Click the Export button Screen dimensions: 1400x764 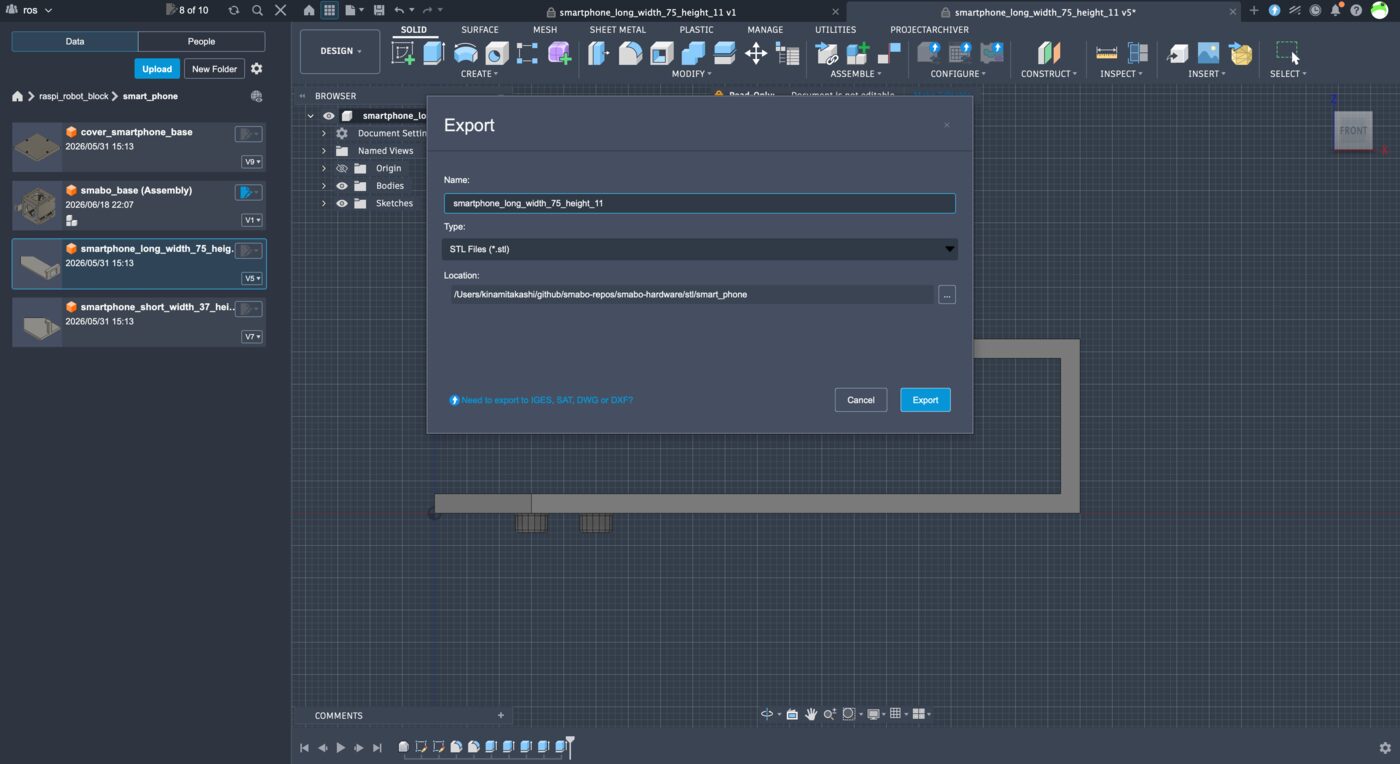(x=925, y=400)
